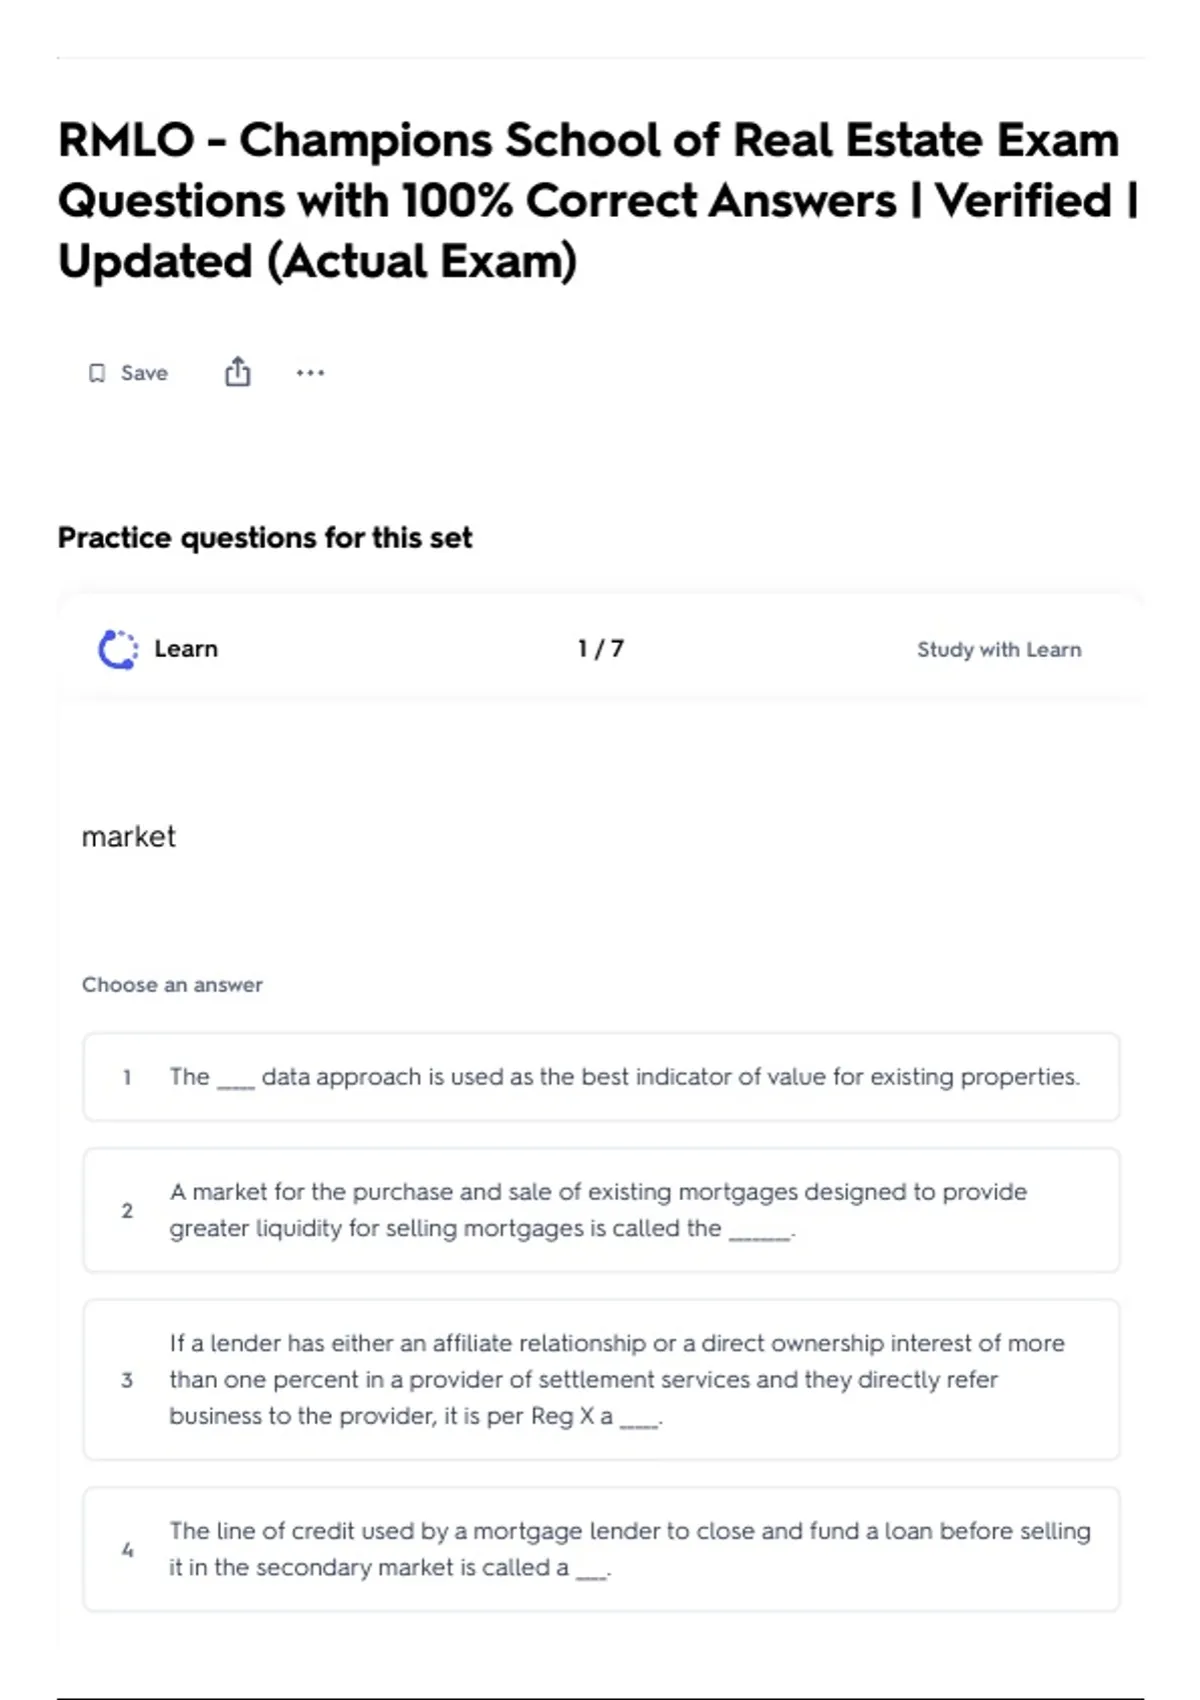1200x1700 pixels.
Task: Choose answer 4 about line of credit
Action: pos(601,1549)
